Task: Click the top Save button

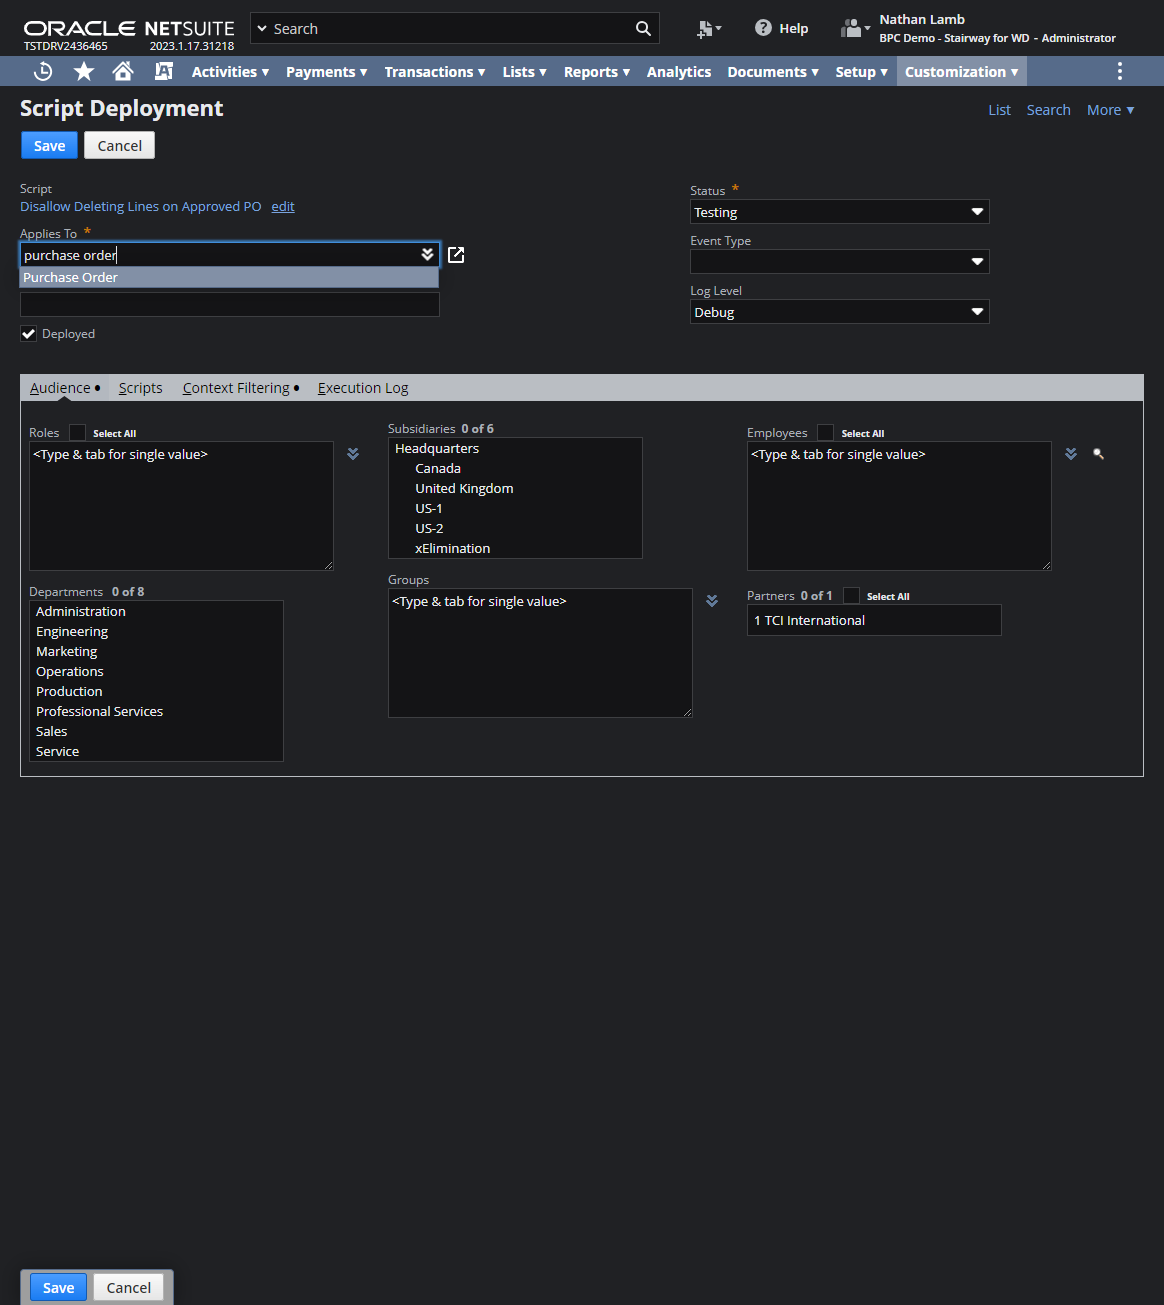Action: (49, 145)
